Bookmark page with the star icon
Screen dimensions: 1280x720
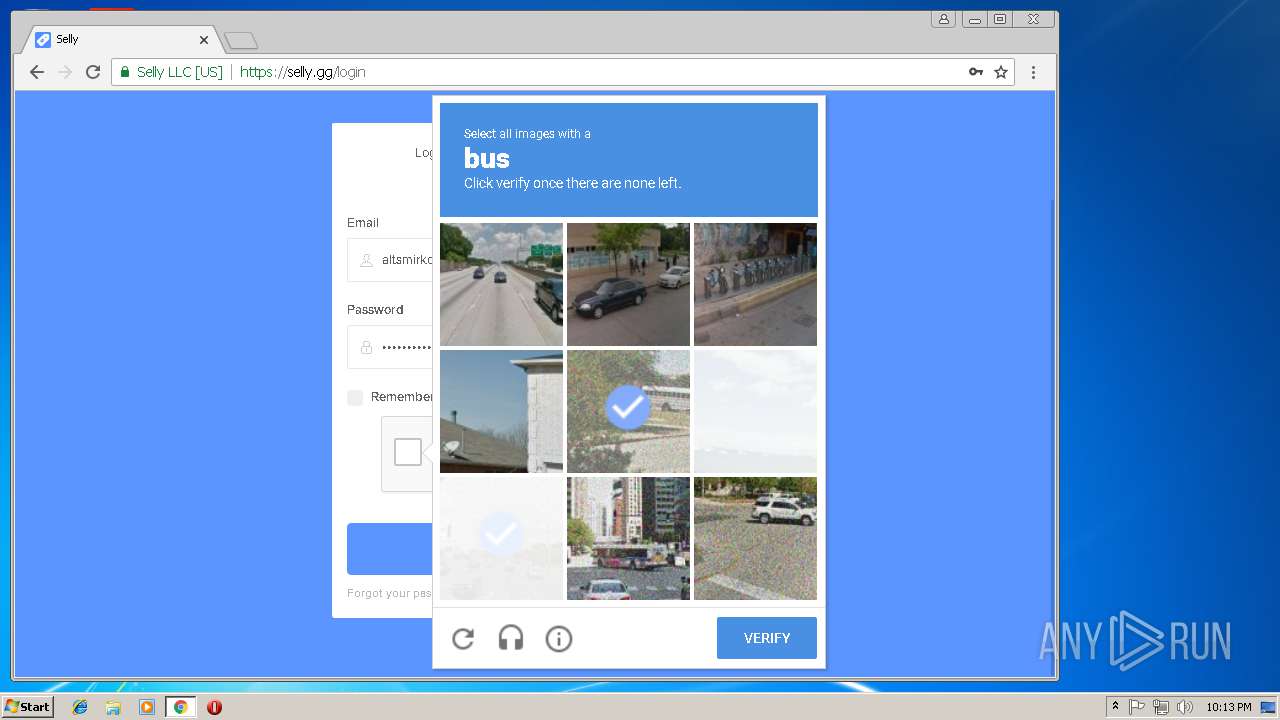(x=1001, y=72)
